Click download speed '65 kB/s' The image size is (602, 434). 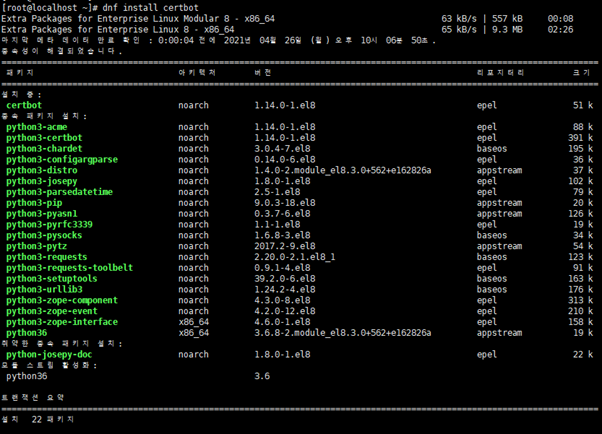[459, 30]
